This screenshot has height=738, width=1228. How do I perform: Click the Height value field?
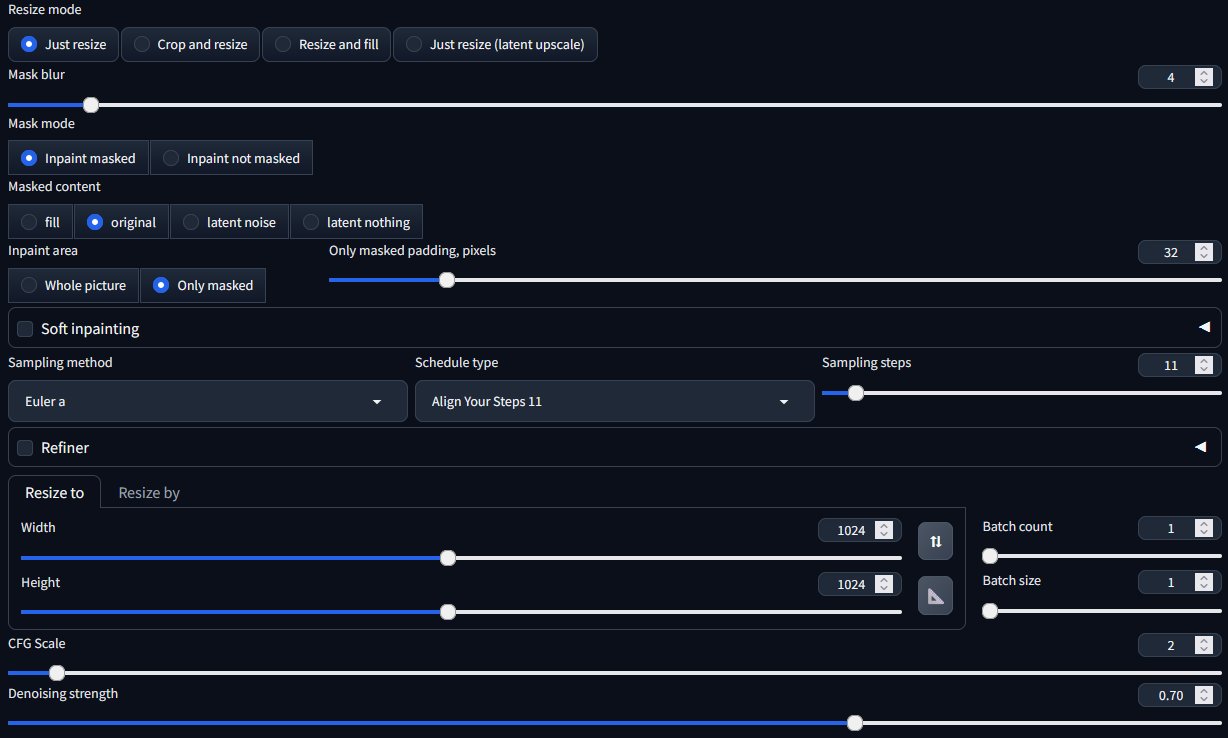(859, 584)
